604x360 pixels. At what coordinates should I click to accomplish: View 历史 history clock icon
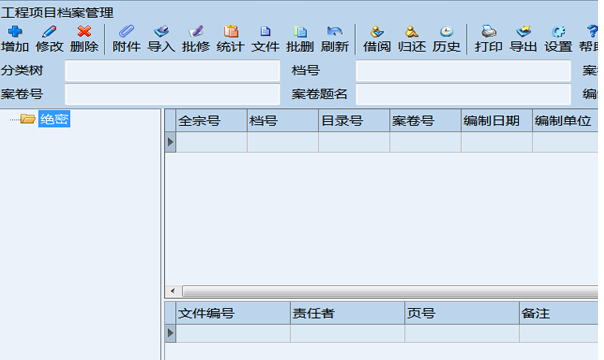coord(446,31)
